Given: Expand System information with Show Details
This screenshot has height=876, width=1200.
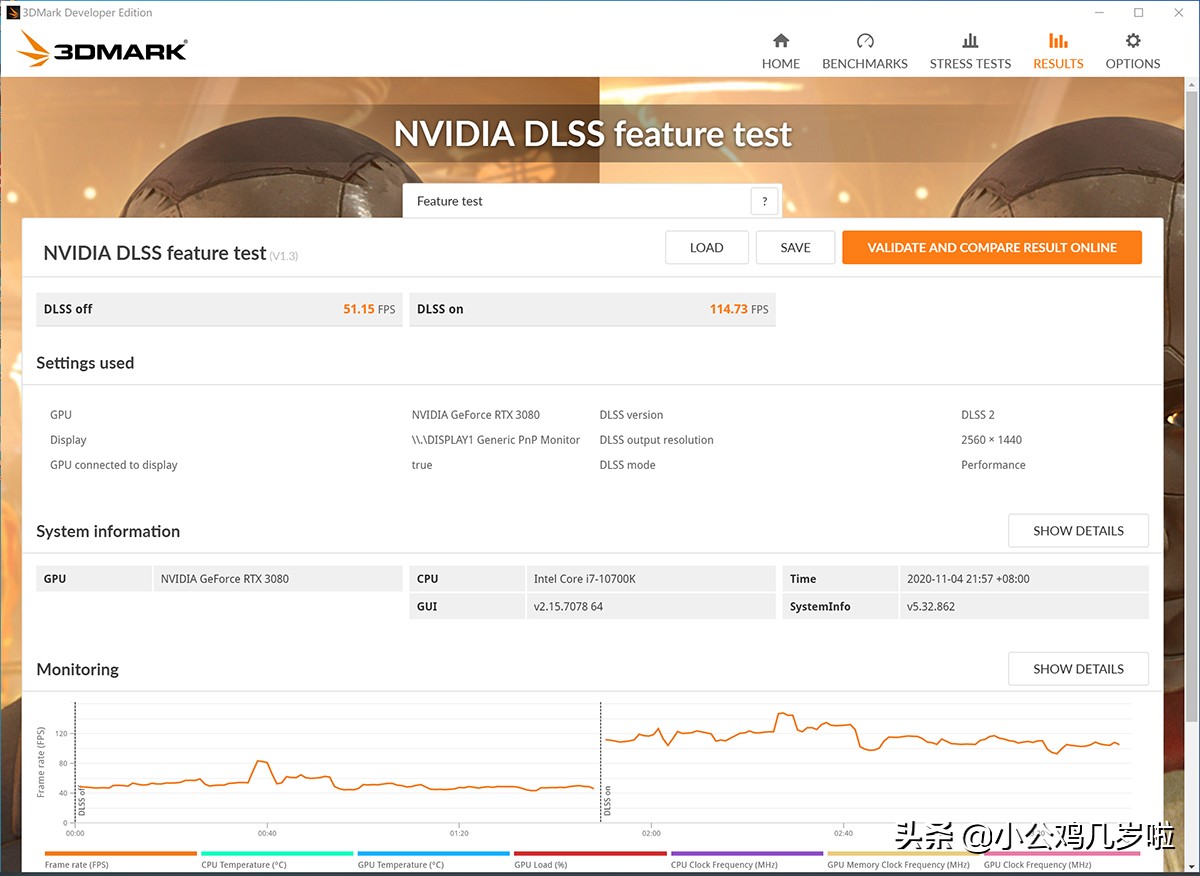Looking at the screenshot, I should [x=1078, y=531].
